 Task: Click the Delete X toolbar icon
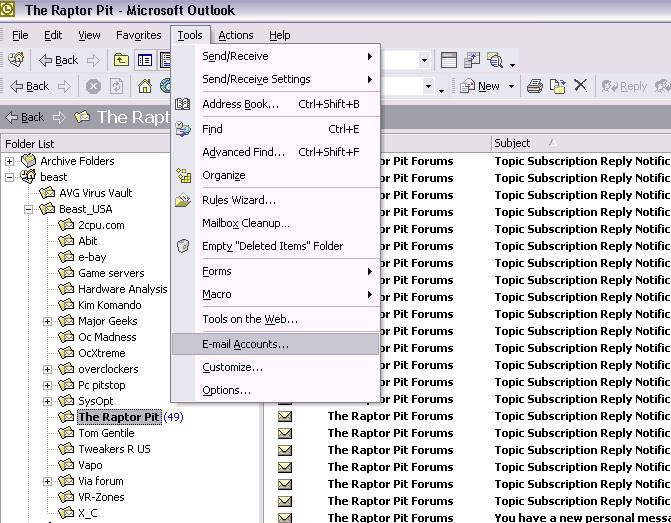(x=580, y=87)
